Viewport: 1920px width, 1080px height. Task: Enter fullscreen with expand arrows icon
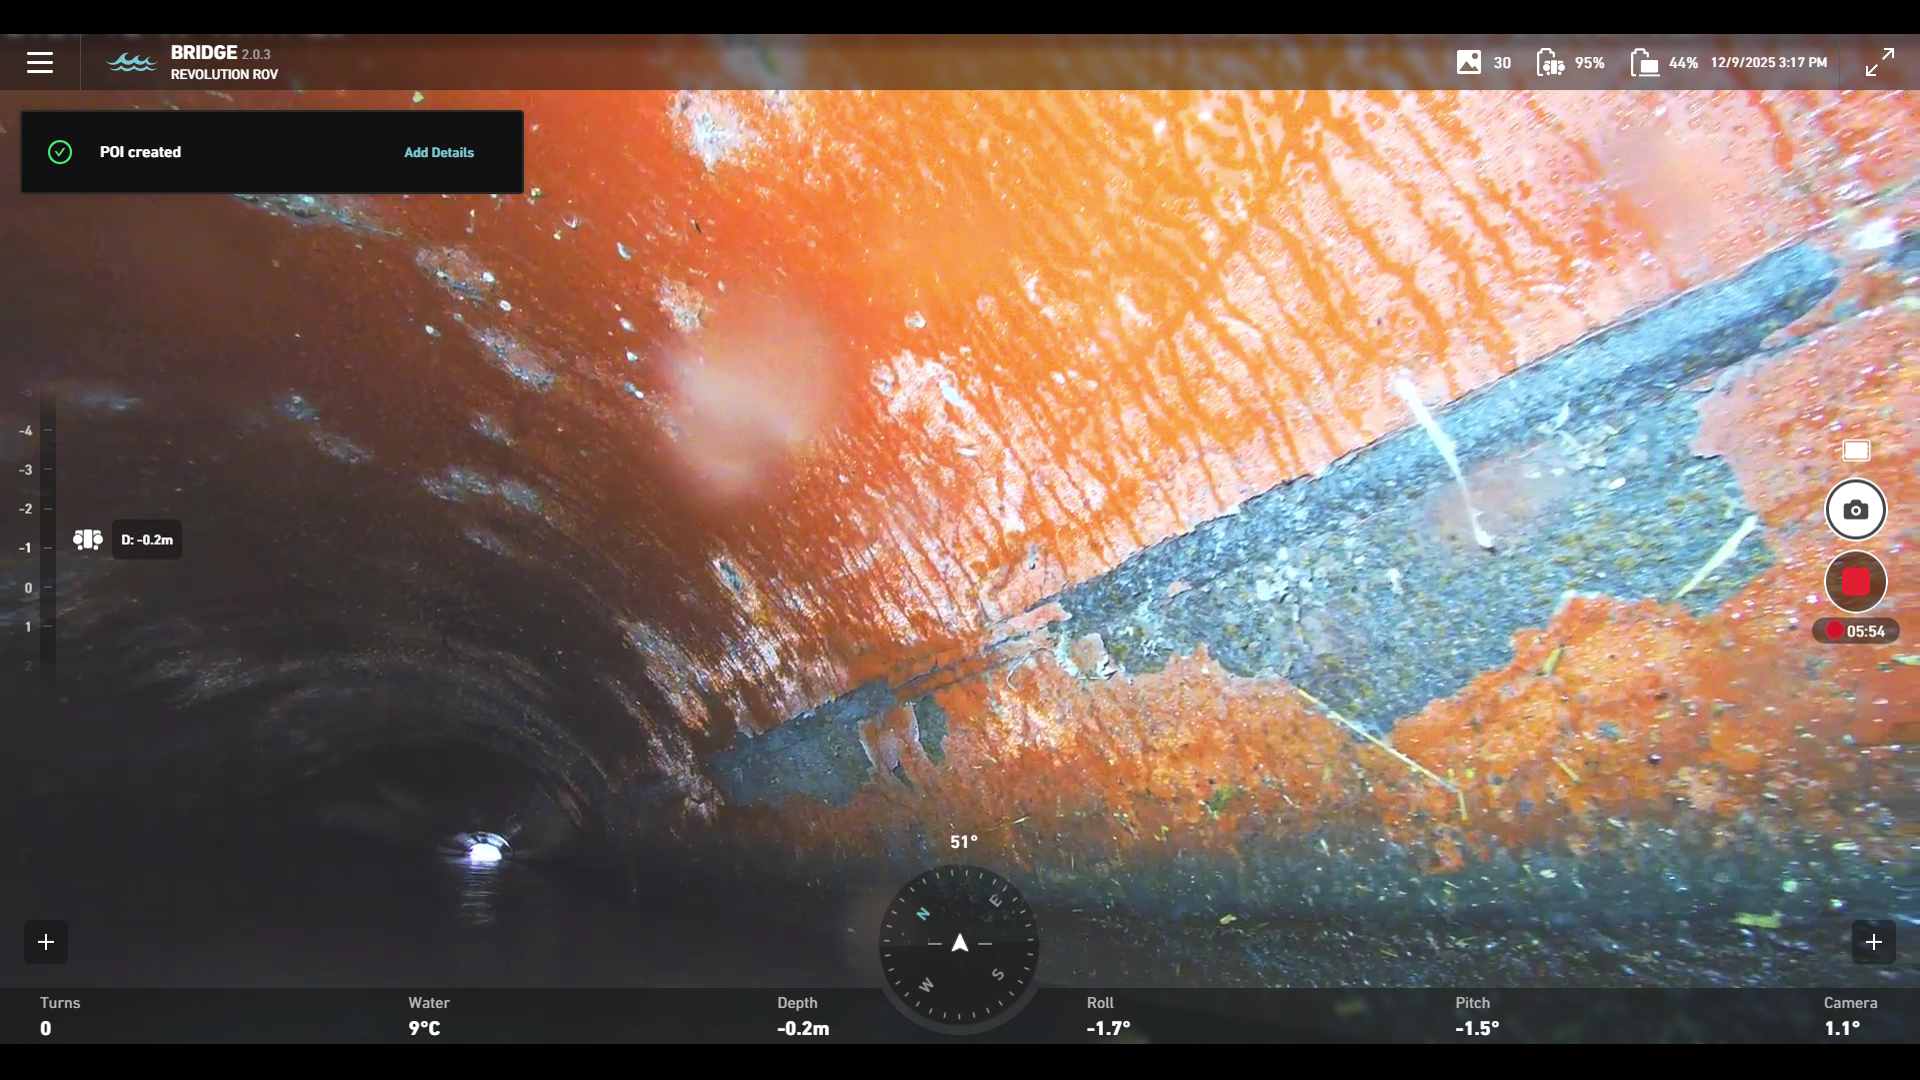(1880, 62)
